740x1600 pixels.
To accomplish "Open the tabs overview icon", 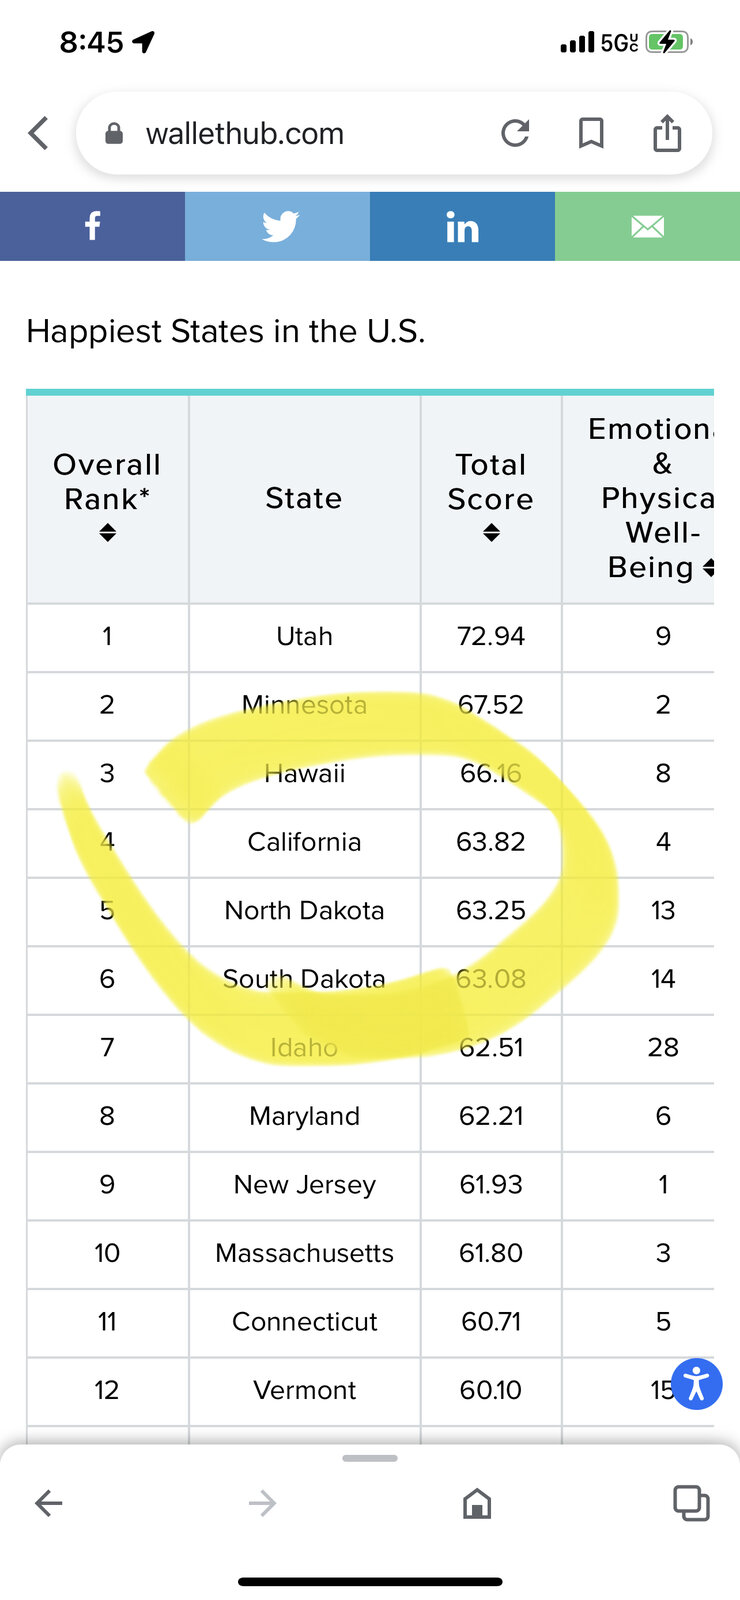I will coord(691,1503).
